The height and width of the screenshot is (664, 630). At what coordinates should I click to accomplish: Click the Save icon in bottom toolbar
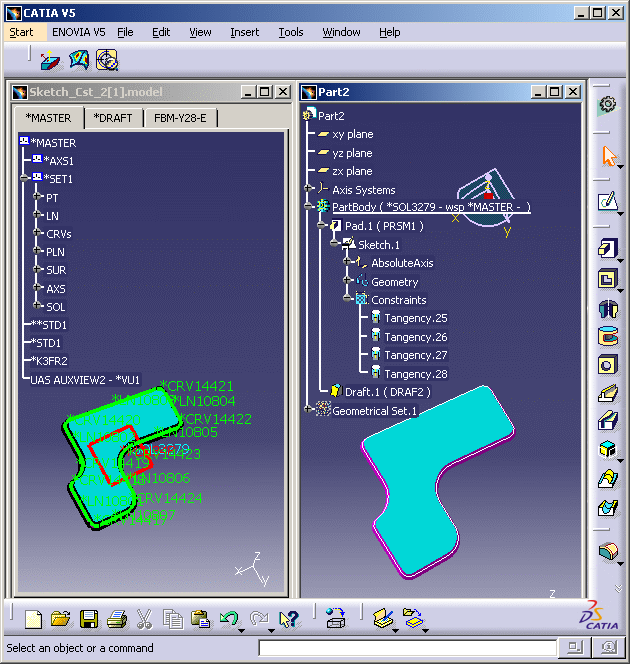pyautogui.click(x=89, y=619)
